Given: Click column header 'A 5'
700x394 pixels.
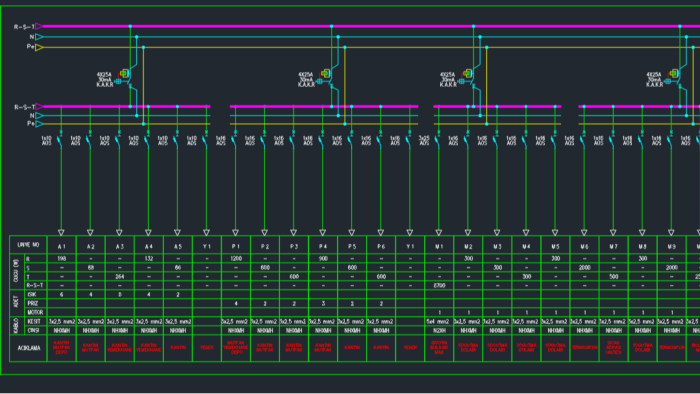Looking at the screenshot, I should pyautogui.click(x=178, y=246).
